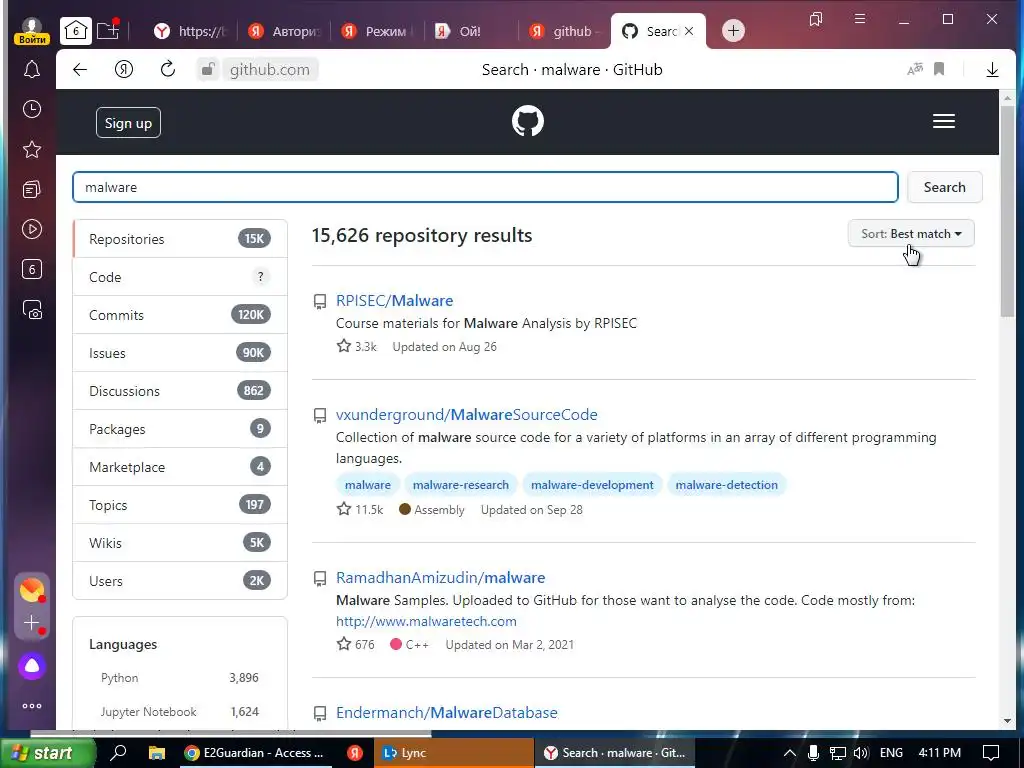
Task: Filter results by Jupyter Notebook language
Action: pos(180,712)
